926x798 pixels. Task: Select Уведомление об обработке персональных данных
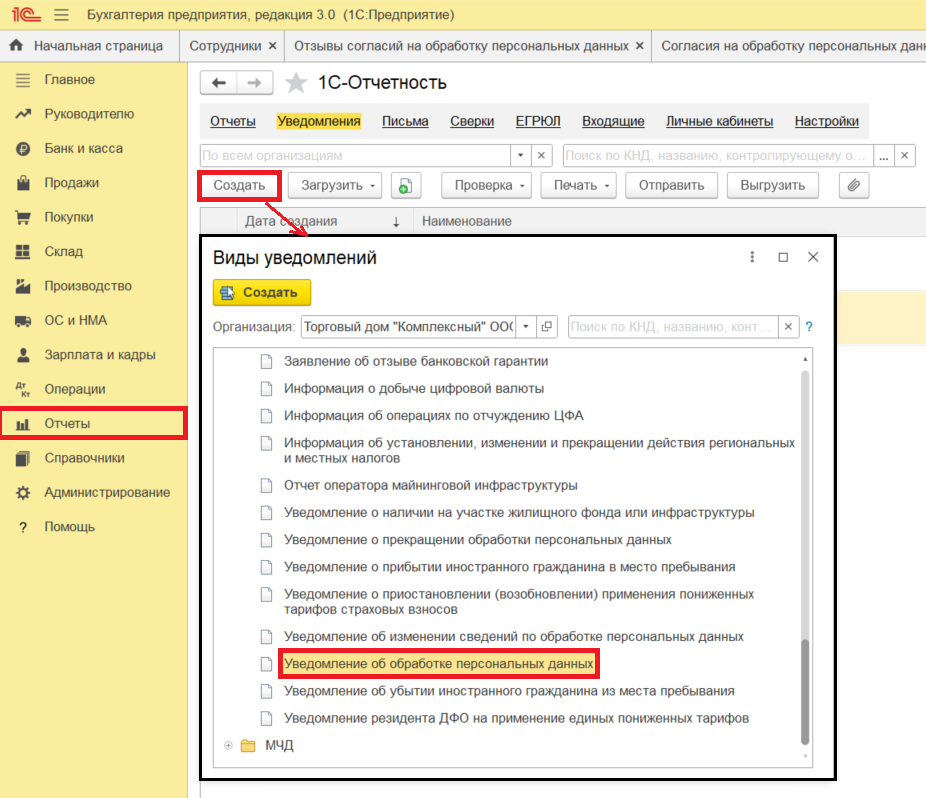click(438, 664)
